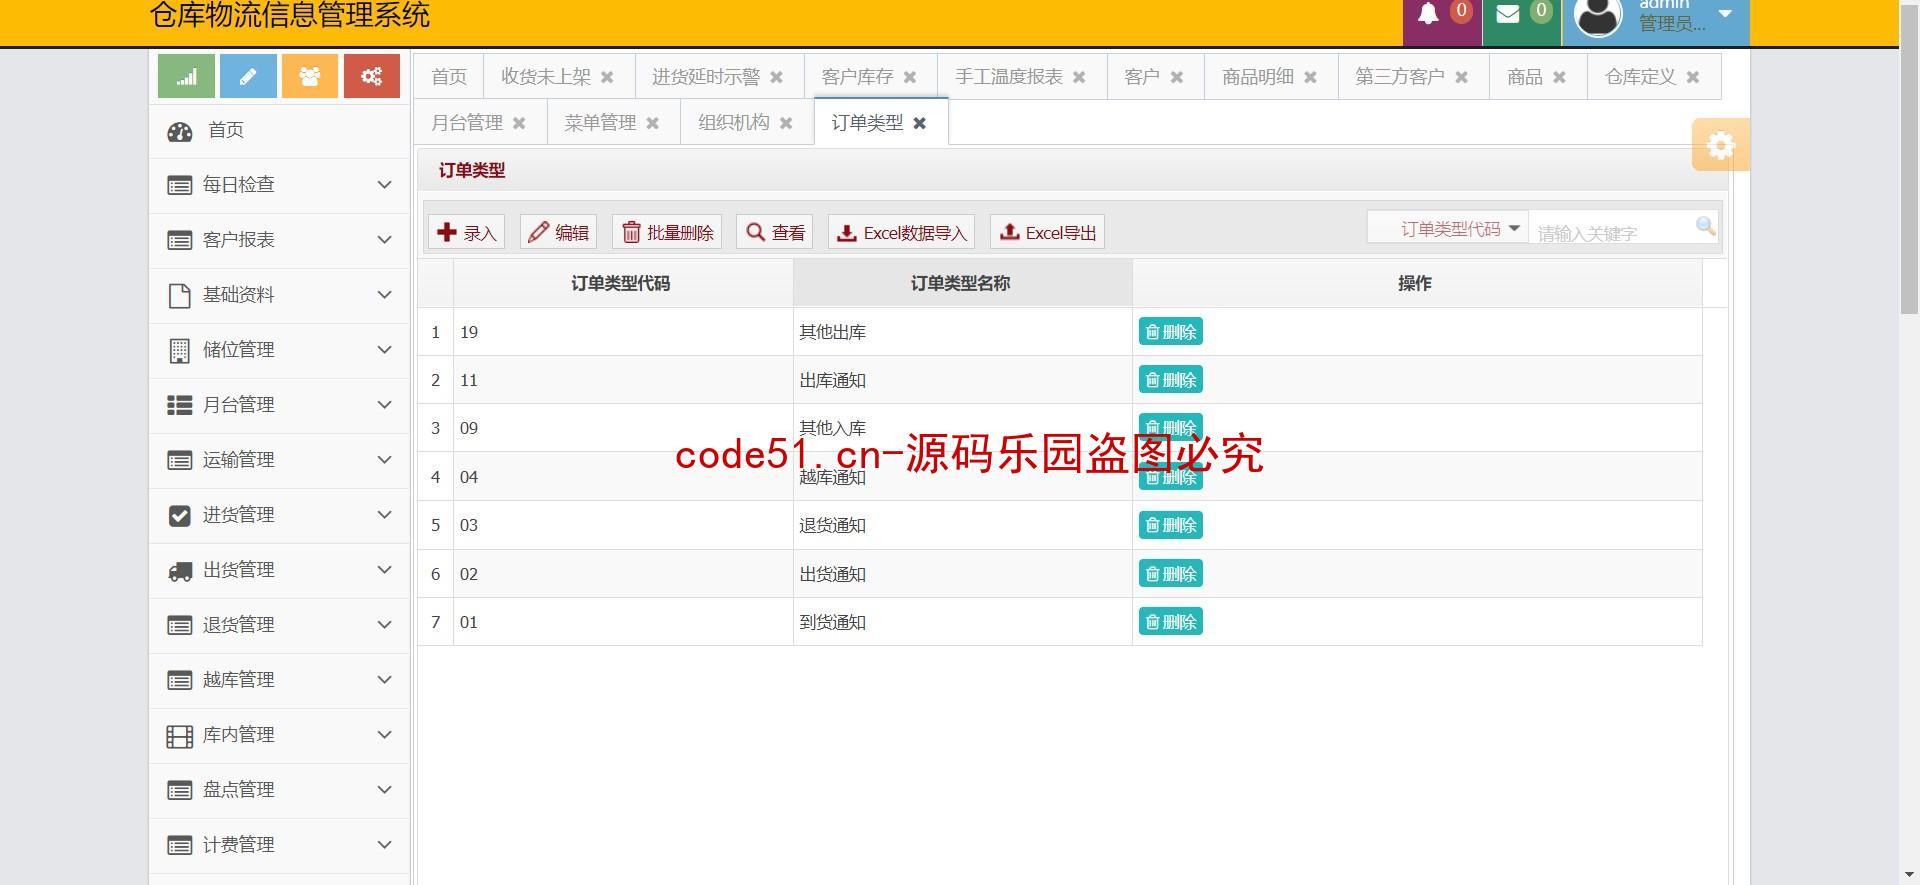Expand the 越库管理 sidebar menu
This screenshot has height=885, width=1920.
pos(278,680)
